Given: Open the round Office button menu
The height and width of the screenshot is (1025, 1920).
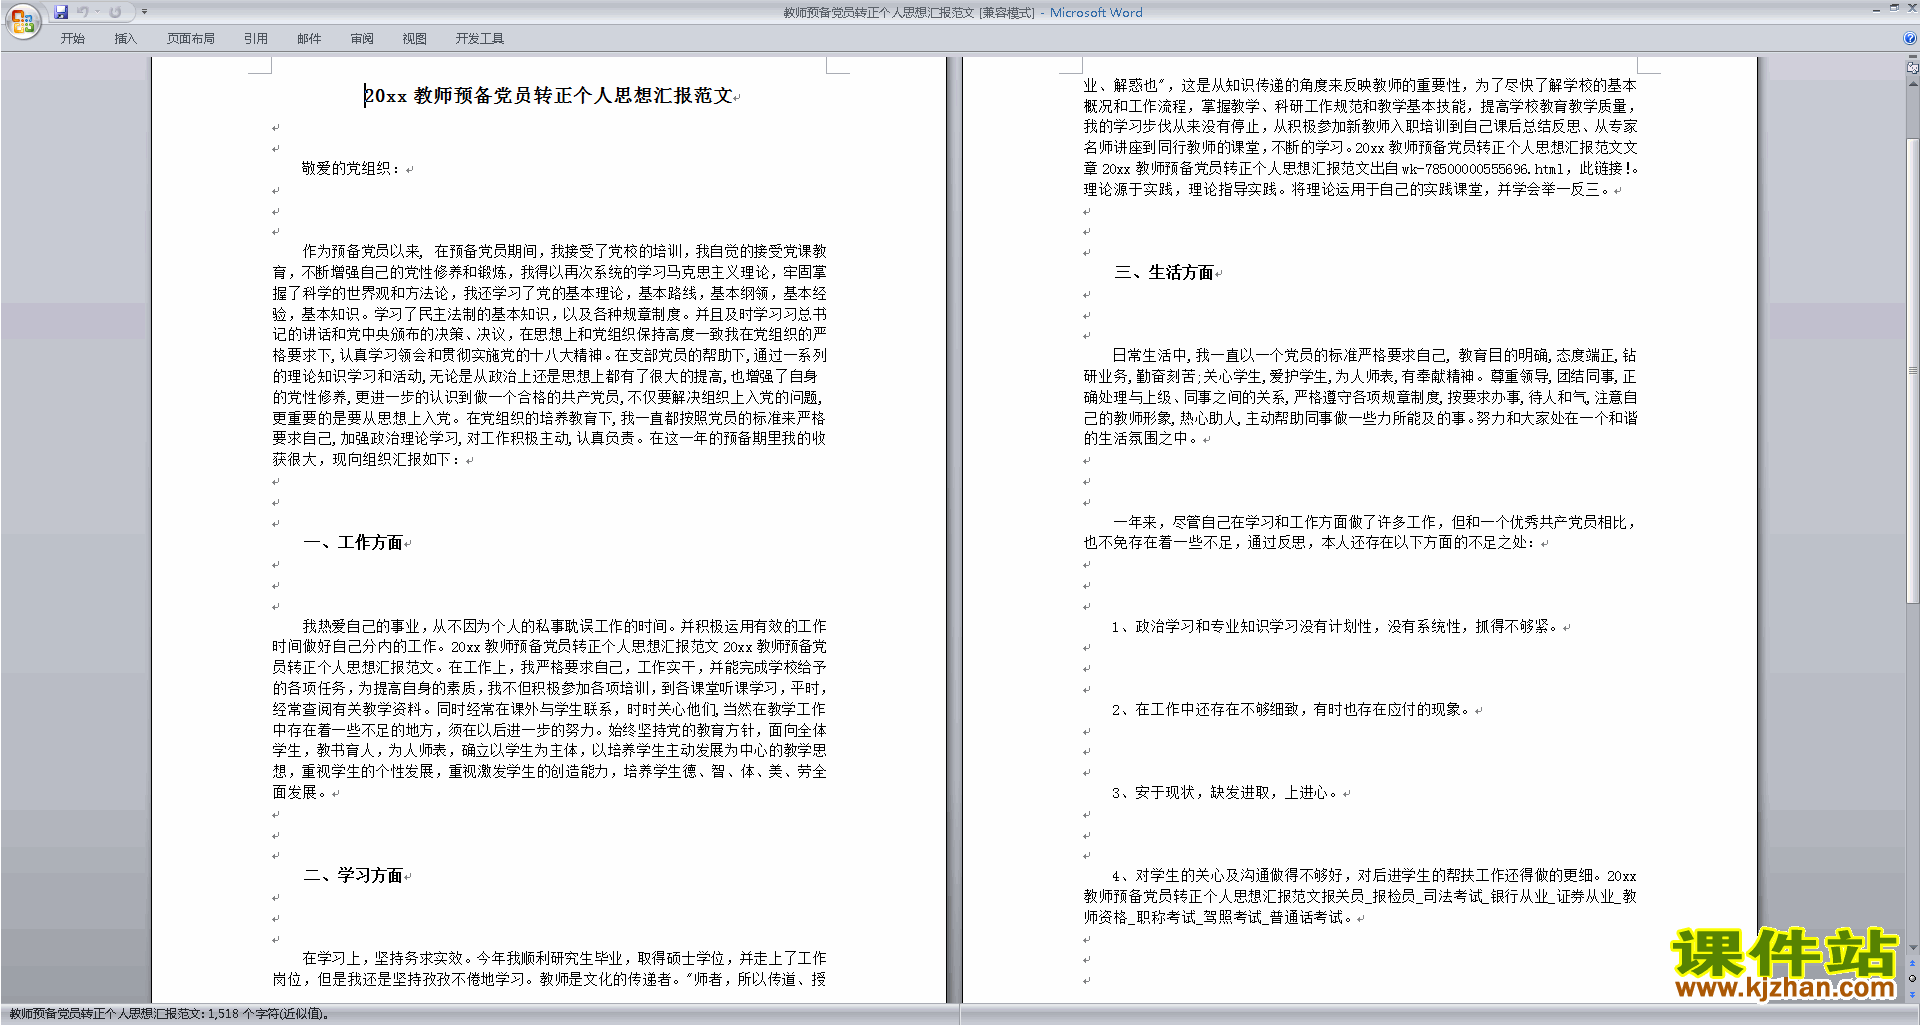Looking at the screenshot, I should [22, 21].
